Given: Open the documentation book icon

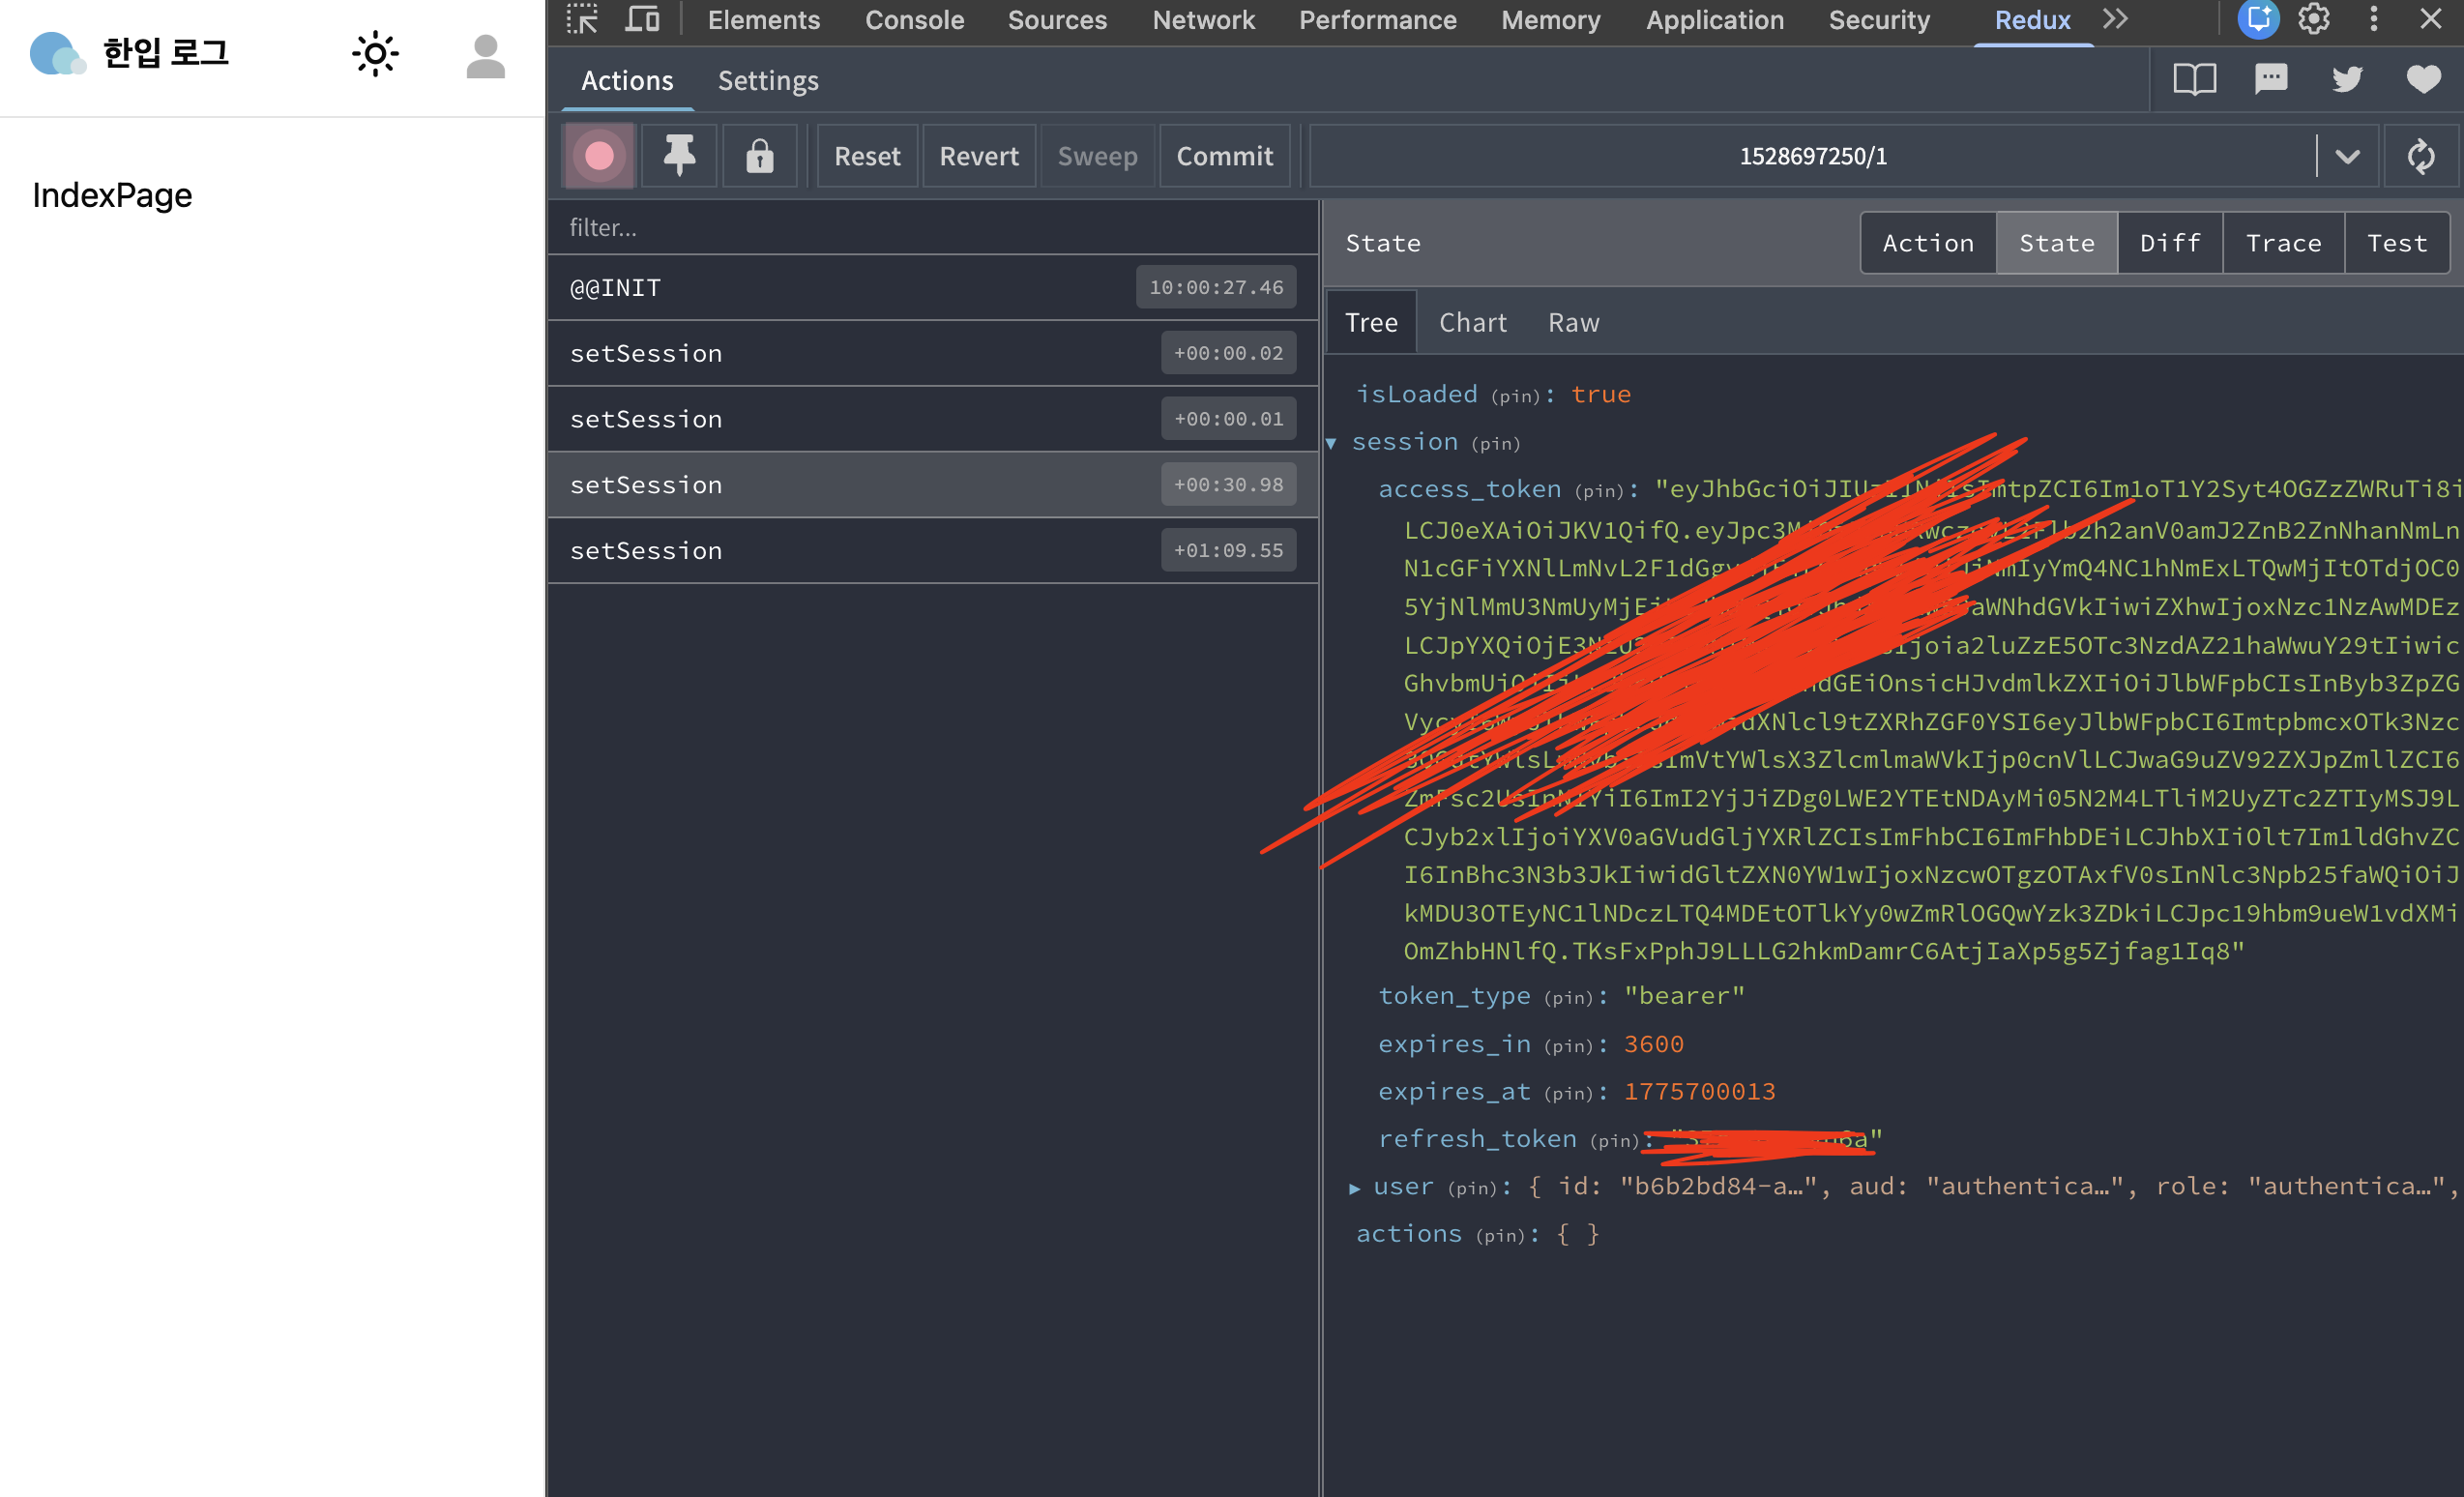Looking at the screenshot, I should [x=2194, y=79].
